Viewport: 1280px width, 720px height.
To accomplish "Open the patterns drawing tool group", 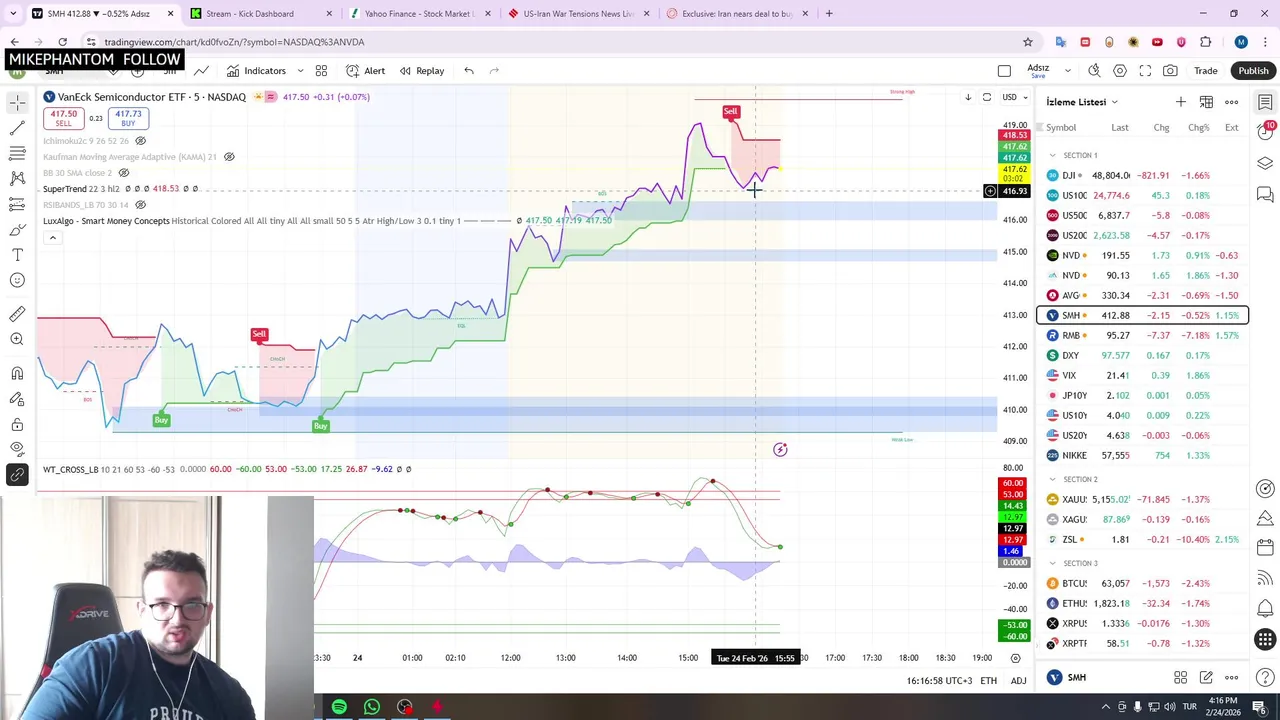I will tap(17, 178).
